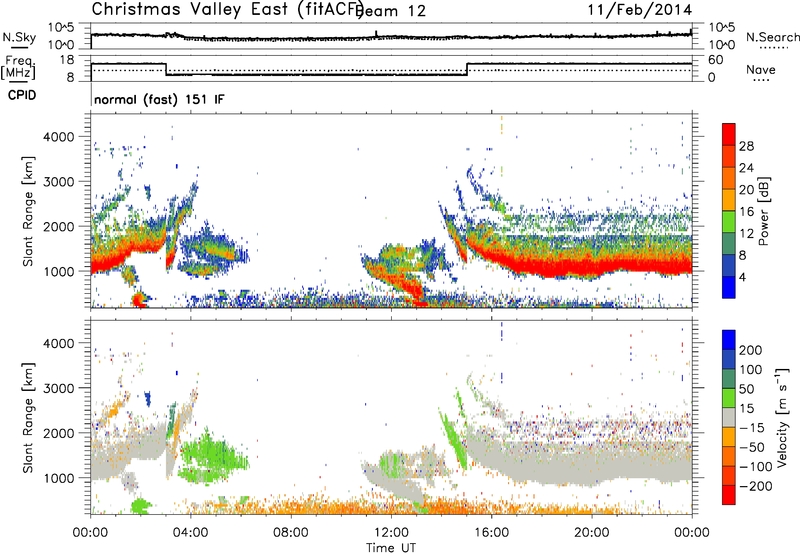Image resolution: width=800 pixels, height=554 pixels.
Task: Click the 08:00 time axis label
Action: (x=291, y=533)
